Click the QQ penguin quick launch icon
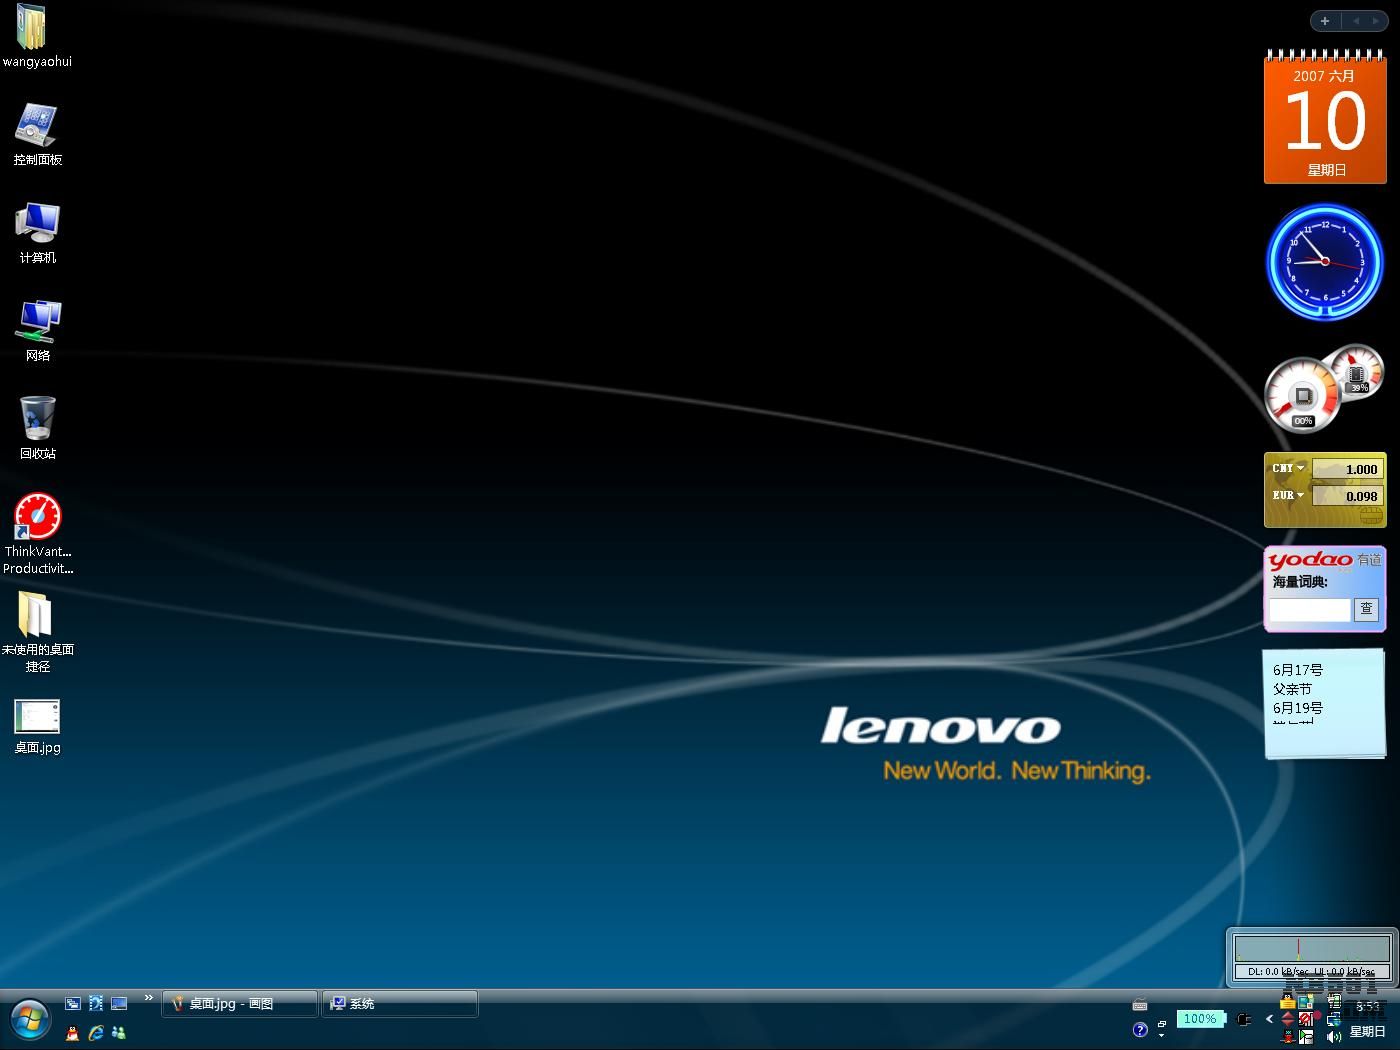Screen dimensions: 1400x1050 tap(72, 1033)
